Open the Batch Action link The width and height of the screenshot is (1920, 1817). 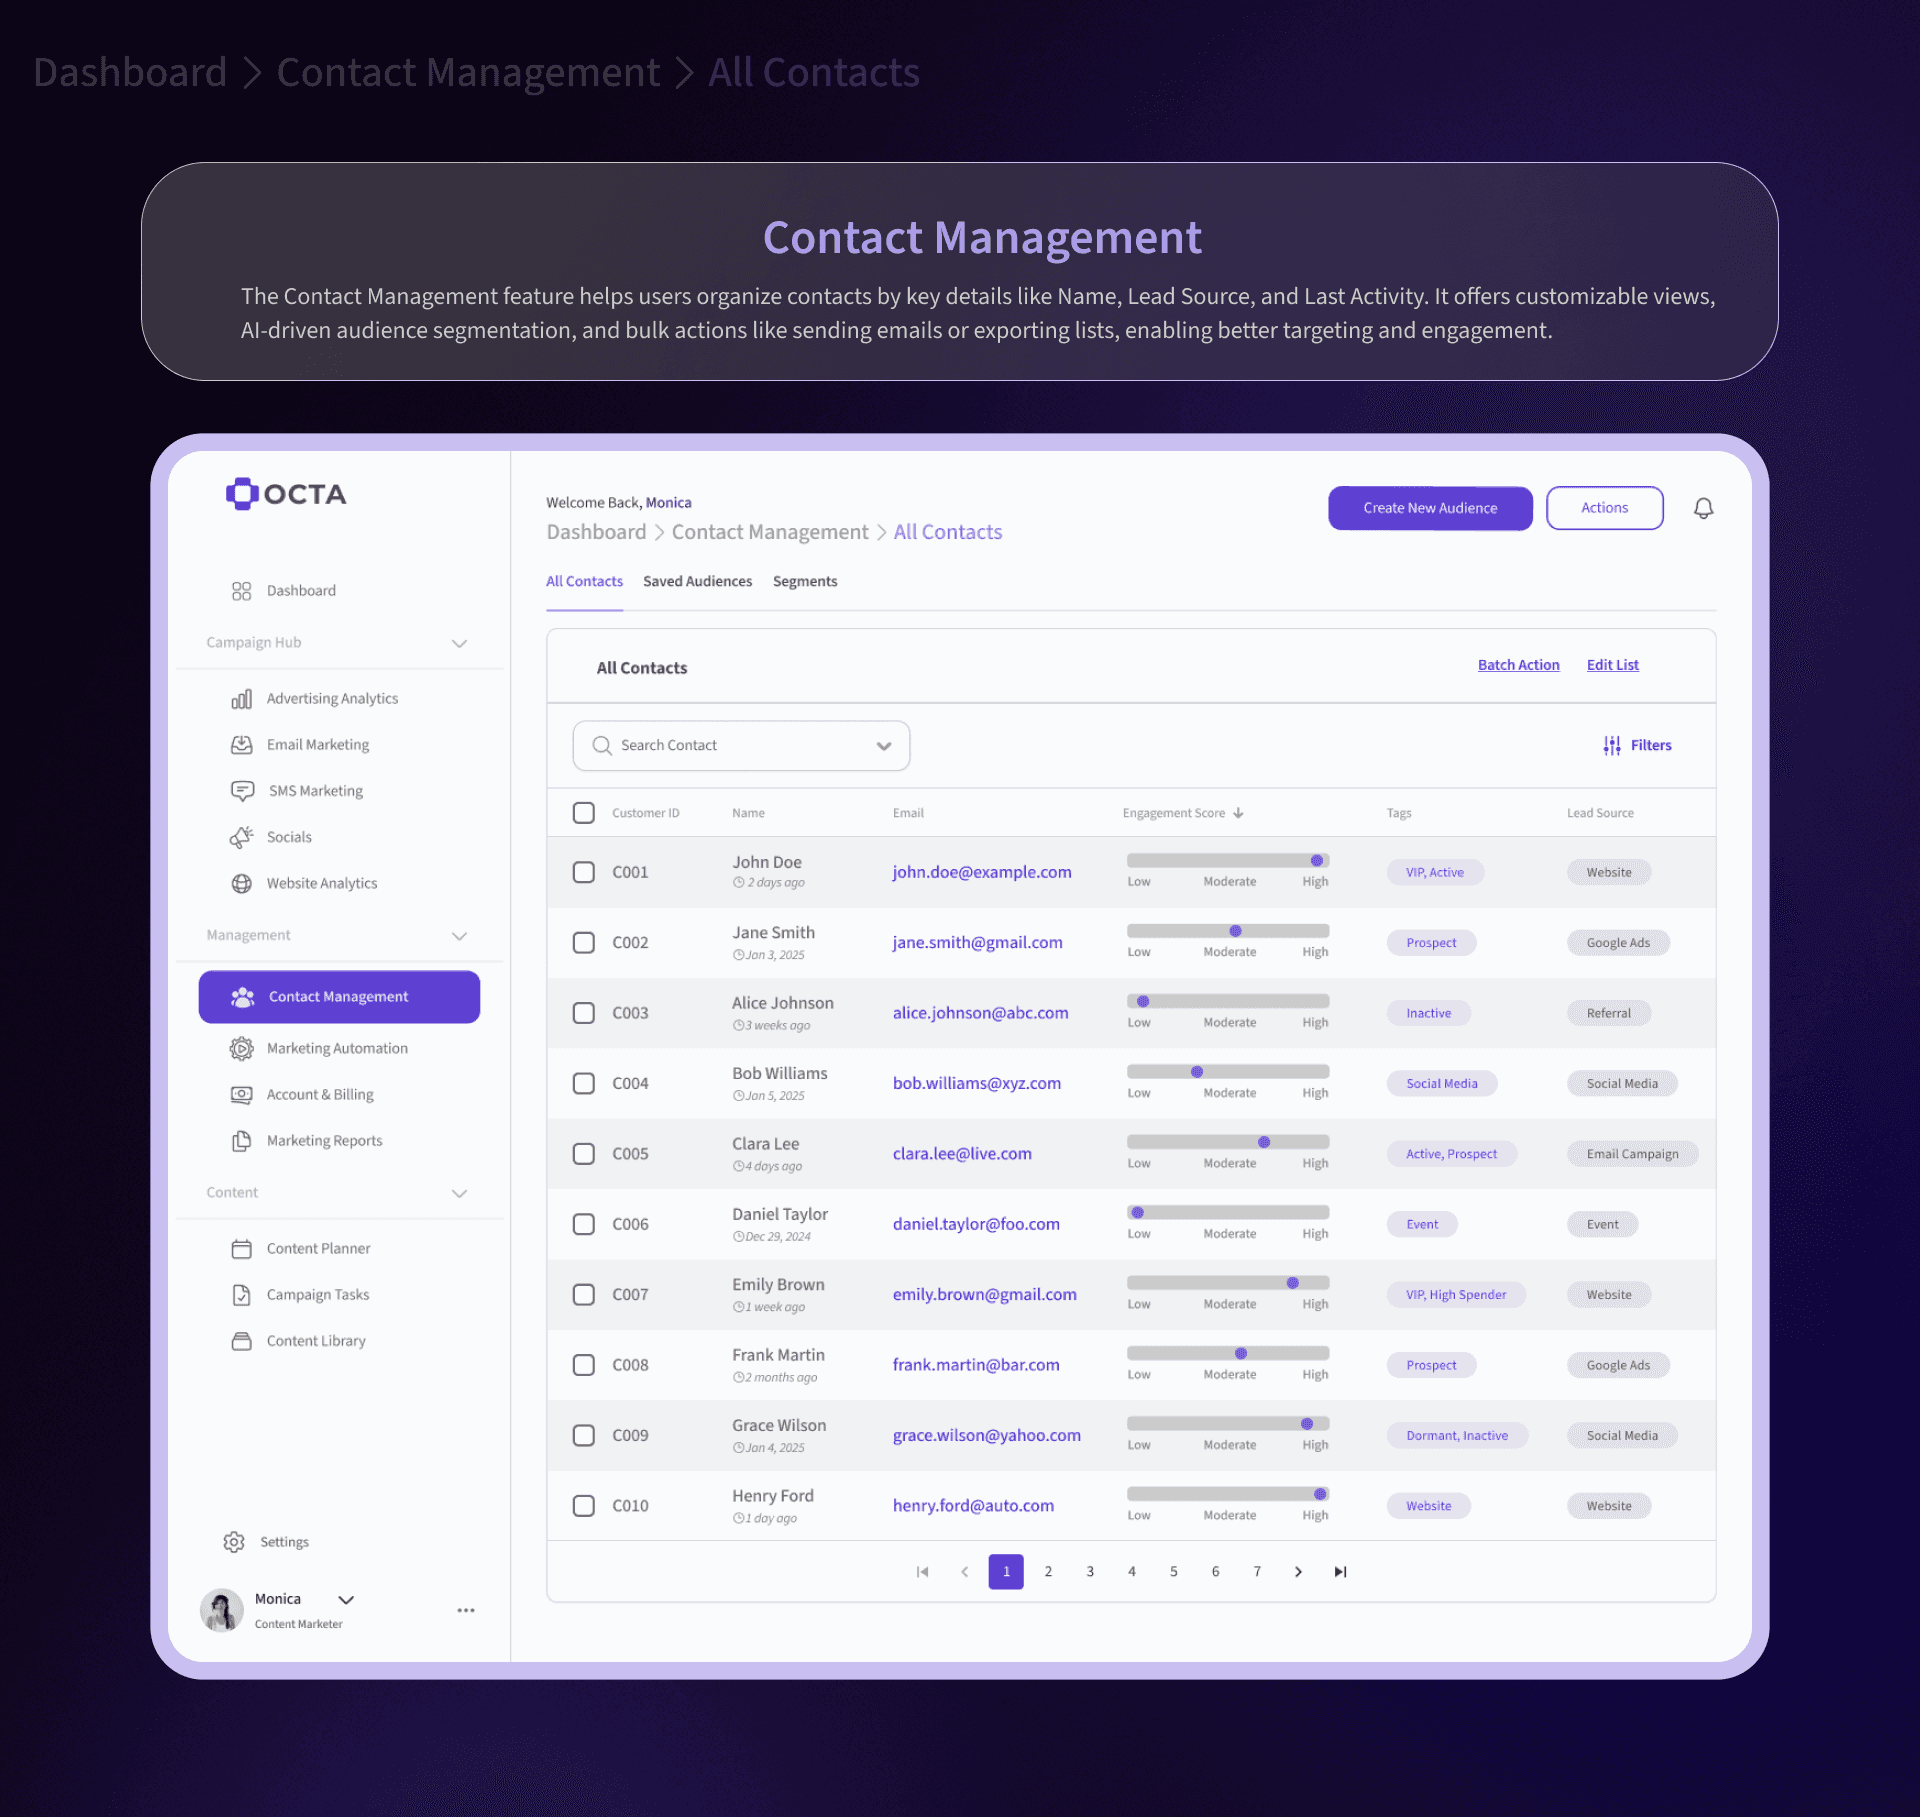click(x=1518, y=665)
